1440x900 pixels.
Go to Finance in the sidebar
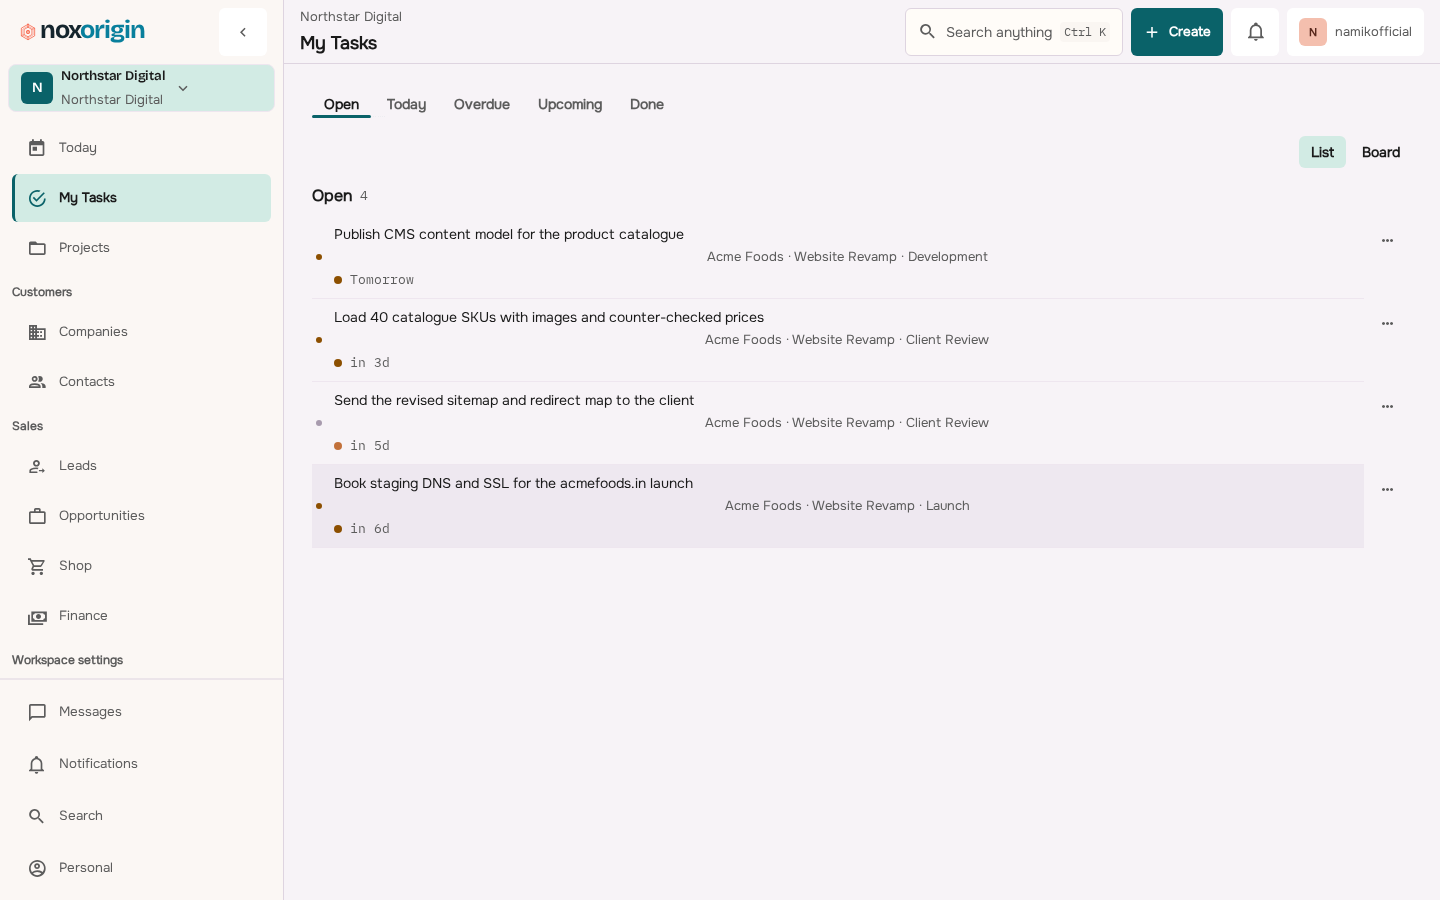[141, 616]
